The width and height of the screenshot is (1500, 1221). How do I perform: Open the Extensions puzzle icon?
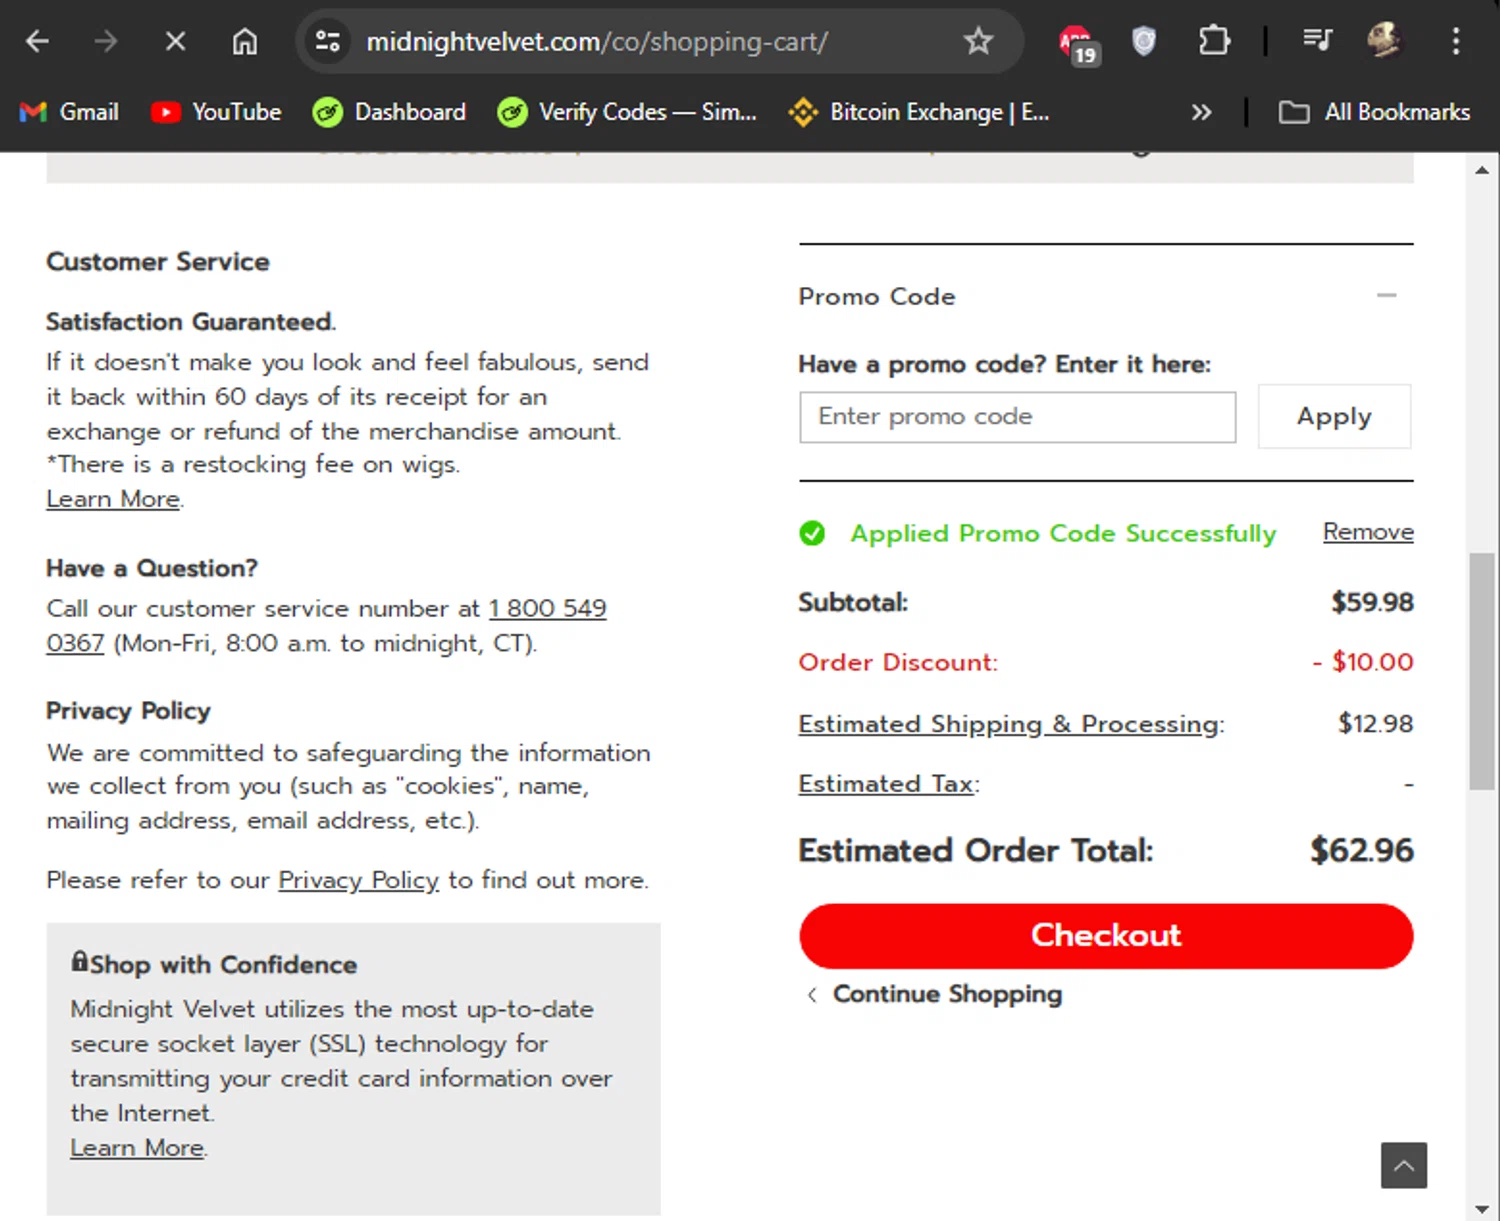1214,41
